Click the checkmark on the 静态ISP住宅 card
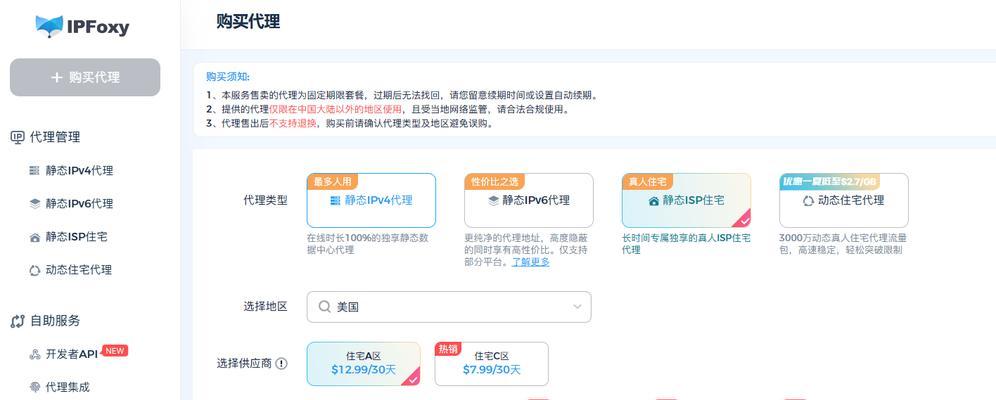Viewport: 996px width, 400px height. click(744, 221)
